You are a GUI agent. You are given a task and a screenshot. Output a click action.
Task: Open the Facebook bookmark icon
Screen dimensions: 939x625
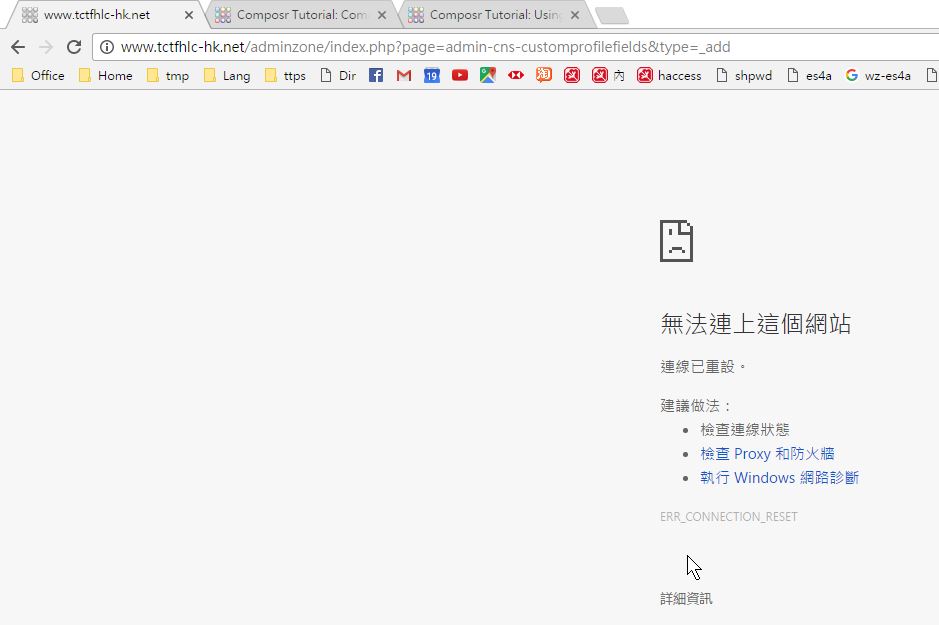click(x=376, y=75)
